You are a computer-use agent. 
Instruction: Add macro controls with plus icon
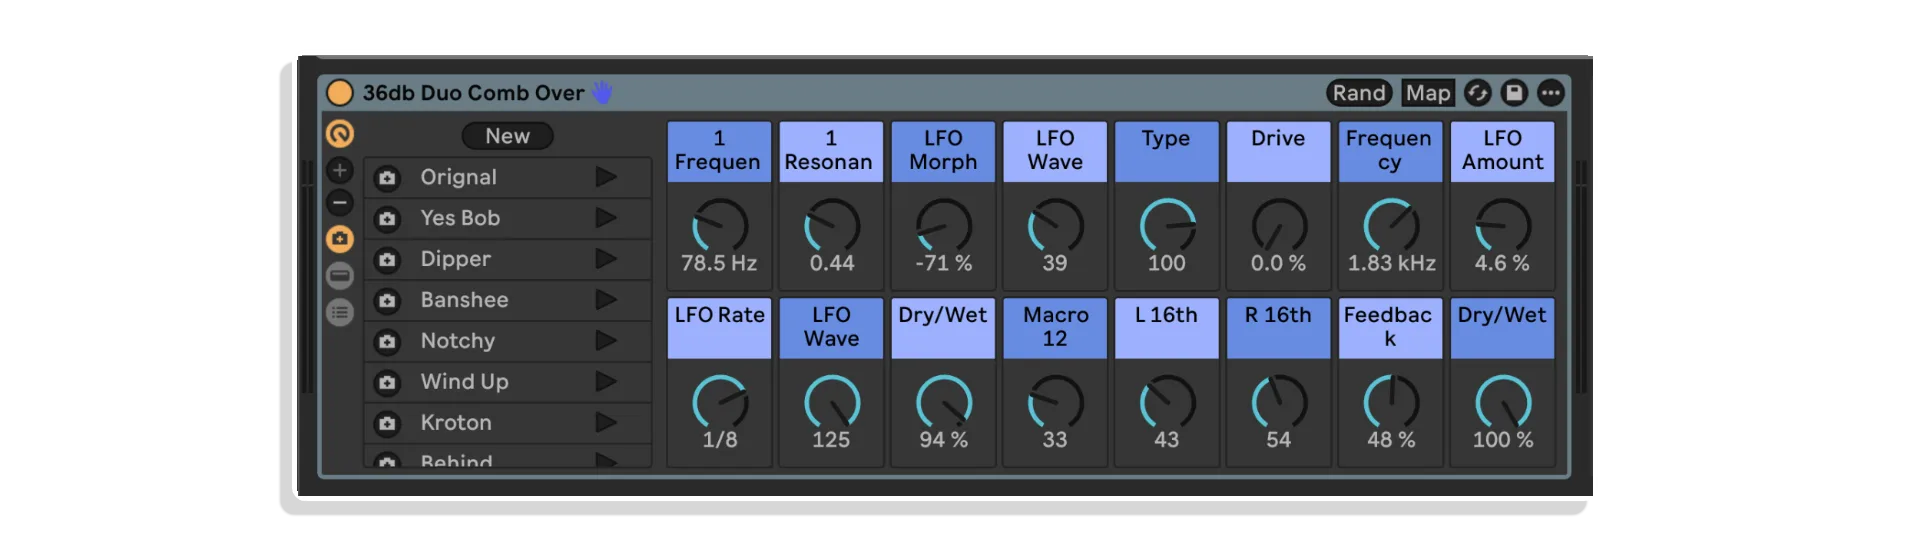[340, 170]
